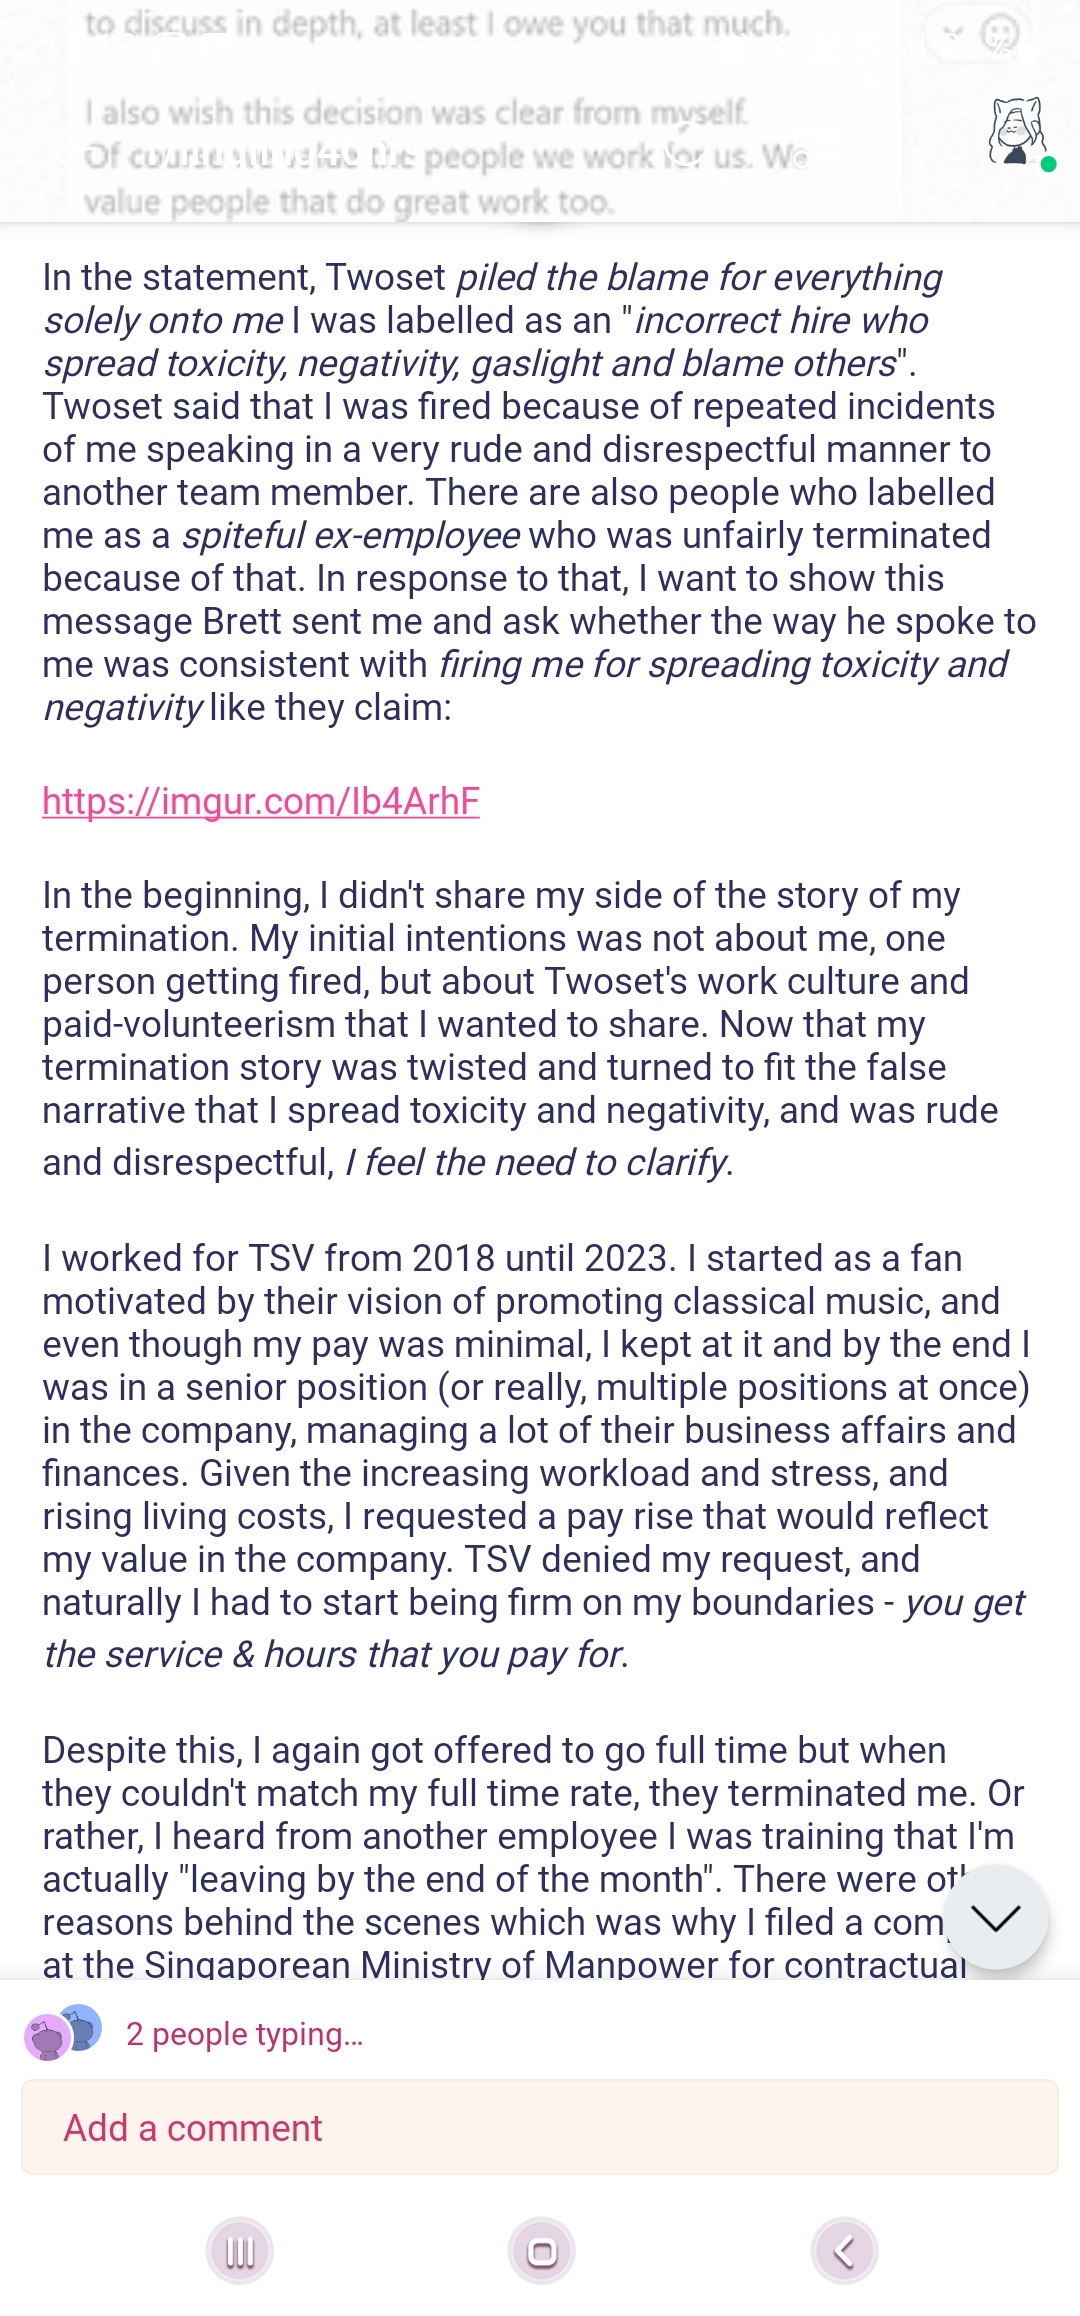Viewport: 1080px width, 2316px height.
Task: Tap the Android back navigation arrow
Action: (844, 2252)
